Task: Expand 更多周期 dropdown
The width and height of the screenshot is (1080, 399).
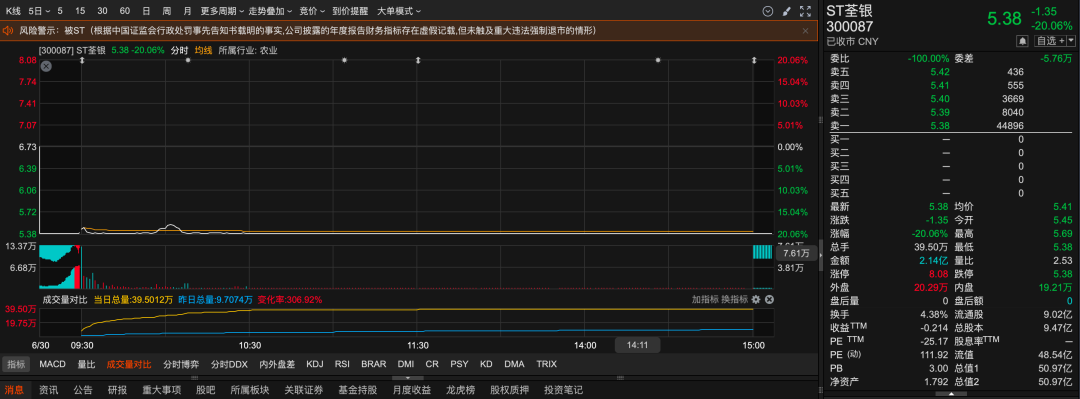Action: (x=221, y=11)
